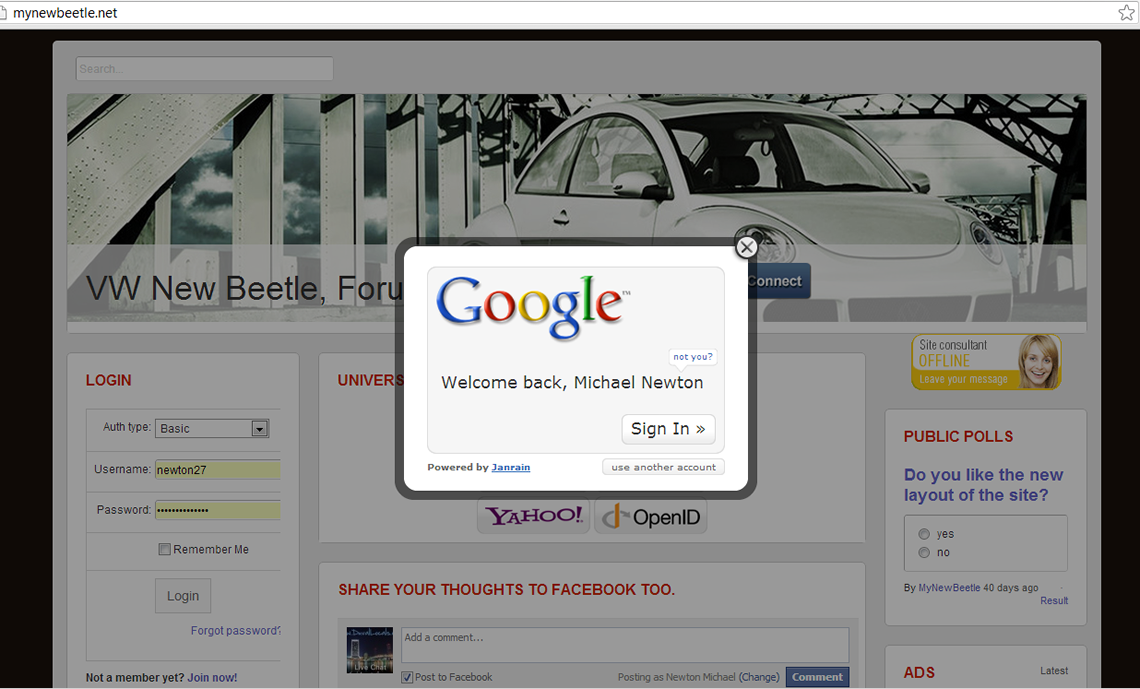
Task: Click 'Welcome back, Michael Newton' text
Action: tap(572, 382)
